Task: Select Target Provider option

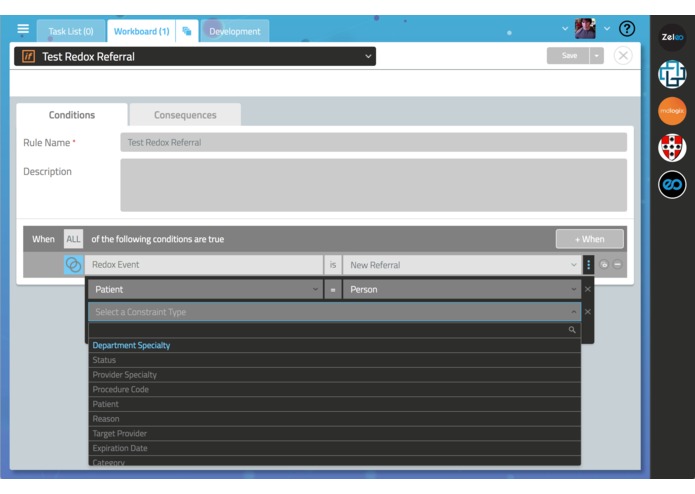Action: point(334,433)
